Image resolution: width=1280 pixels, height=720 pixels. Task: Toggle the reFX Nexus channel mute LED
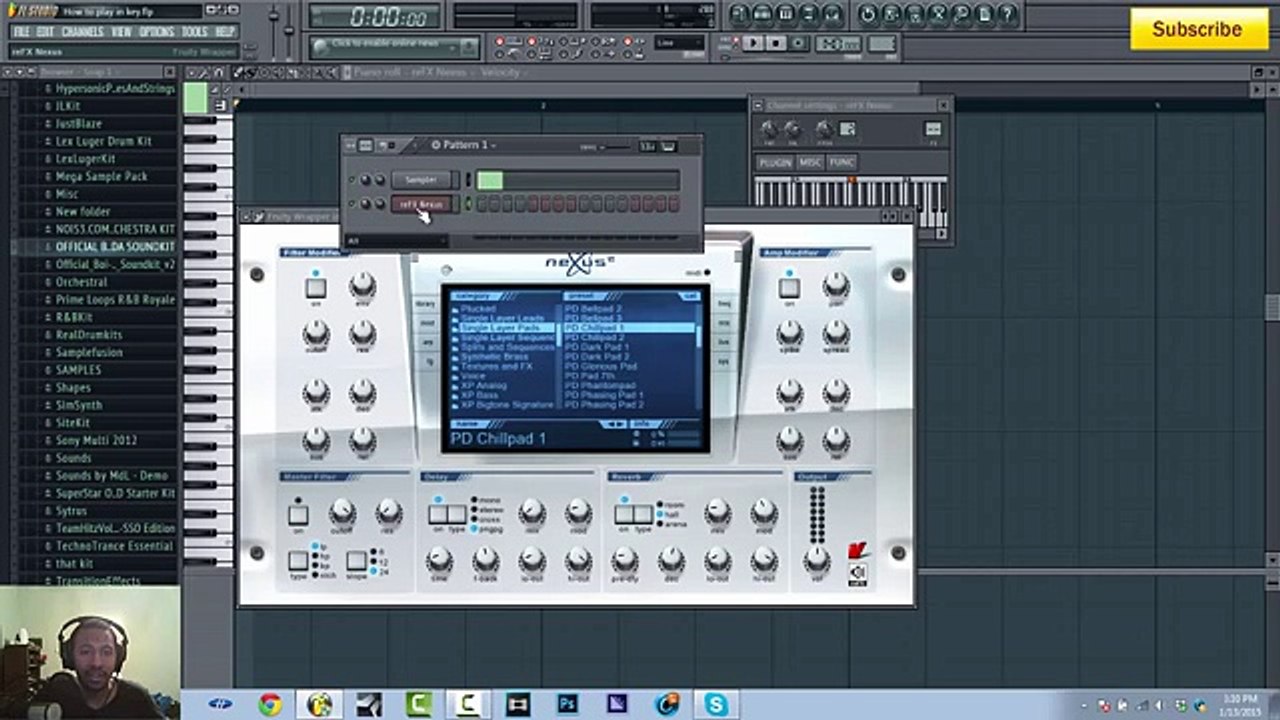click(x=352, y=204)
